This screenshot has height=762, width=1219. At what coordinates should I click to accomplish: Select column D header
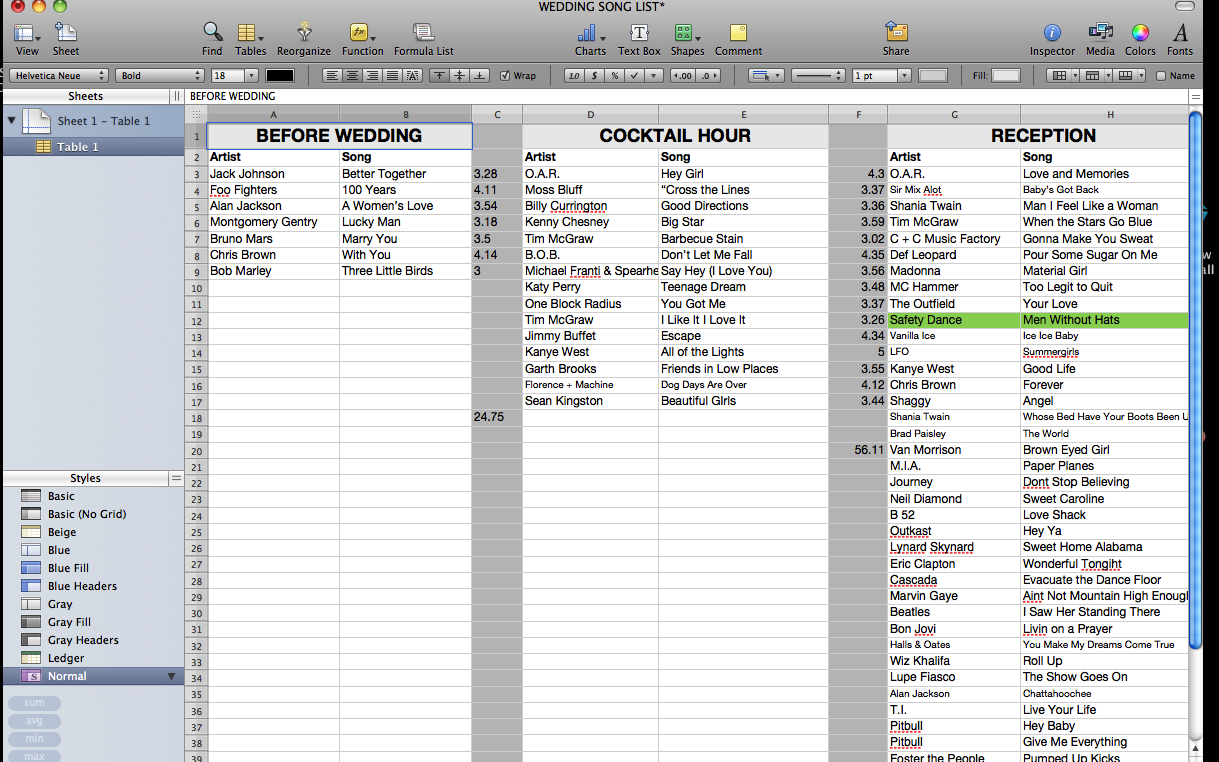[590, 114]
